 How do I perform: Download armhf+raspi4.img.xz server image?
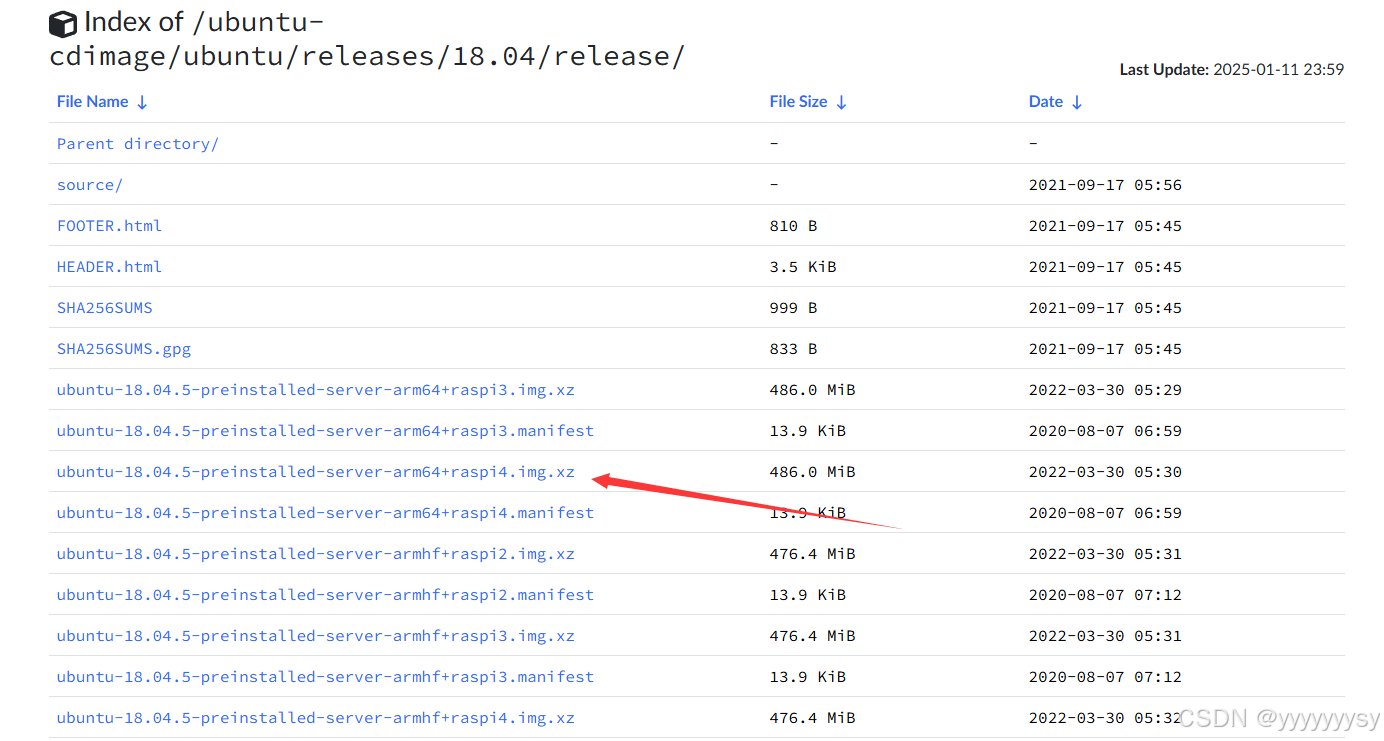coord(316,718)
